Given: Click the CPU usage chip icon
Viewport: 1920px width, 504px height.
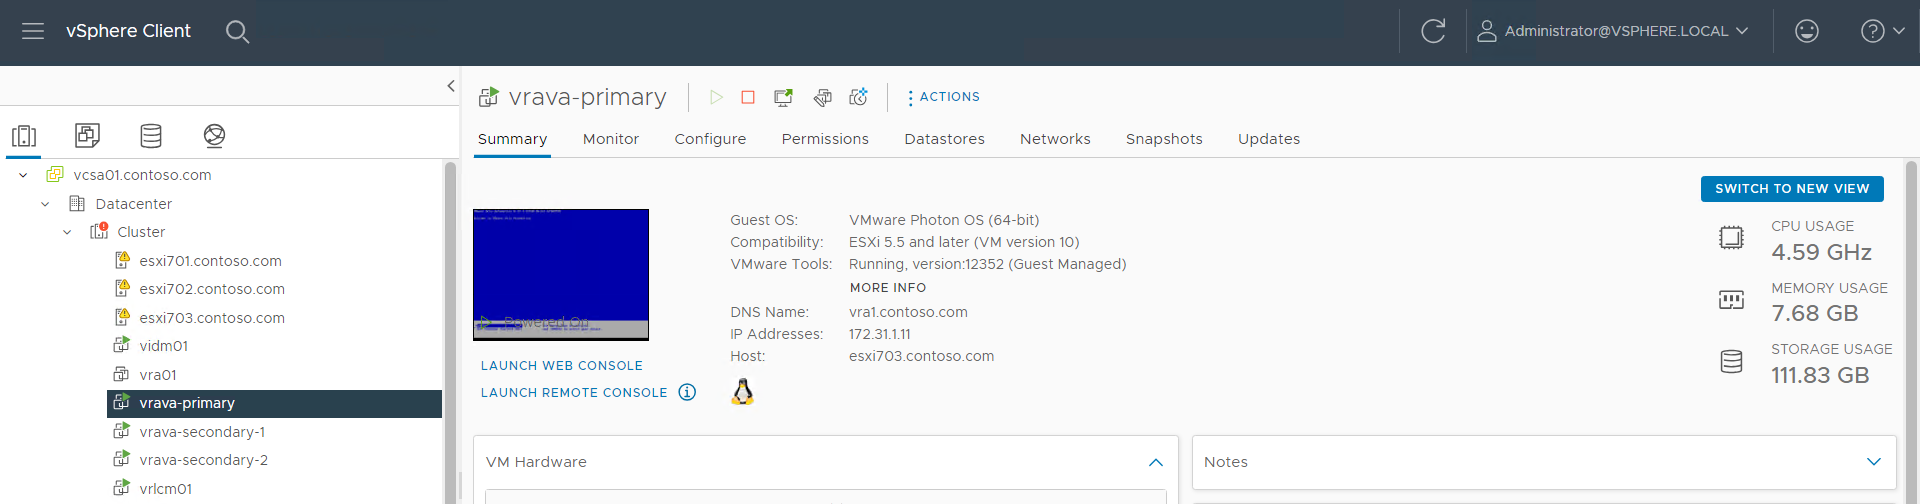Looking at the screenshot, I should pos(1731,238).
